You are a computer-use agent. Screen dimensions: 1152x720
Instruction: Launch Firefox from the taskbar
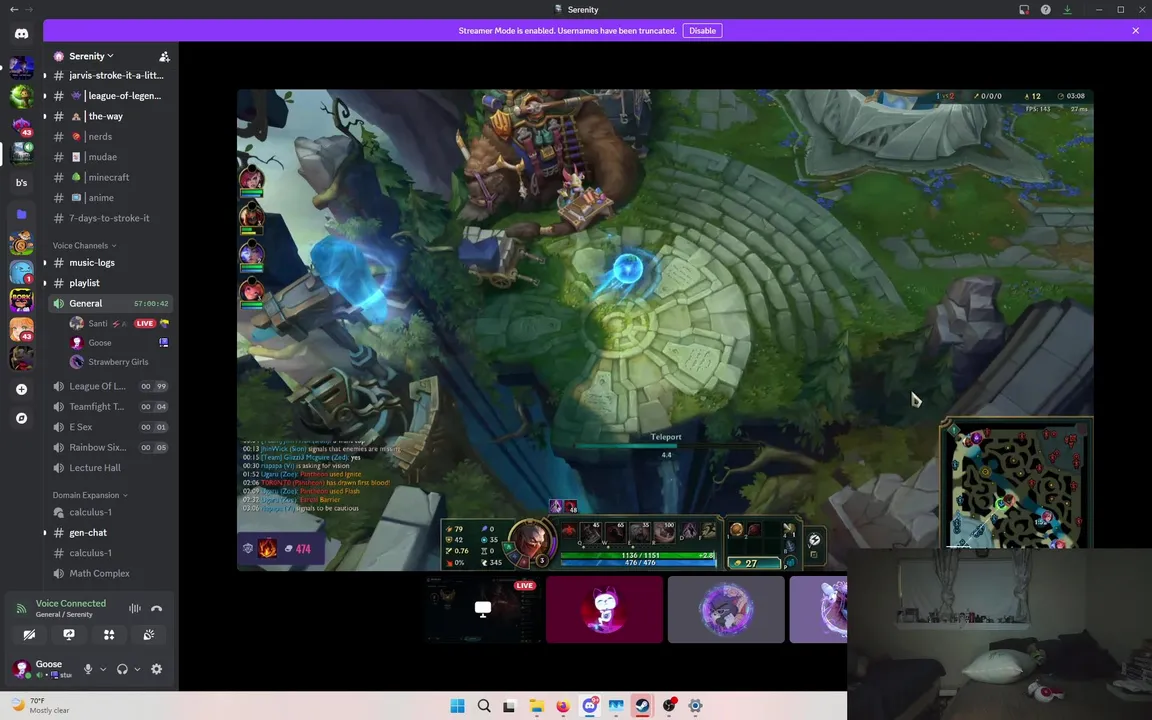563,706
